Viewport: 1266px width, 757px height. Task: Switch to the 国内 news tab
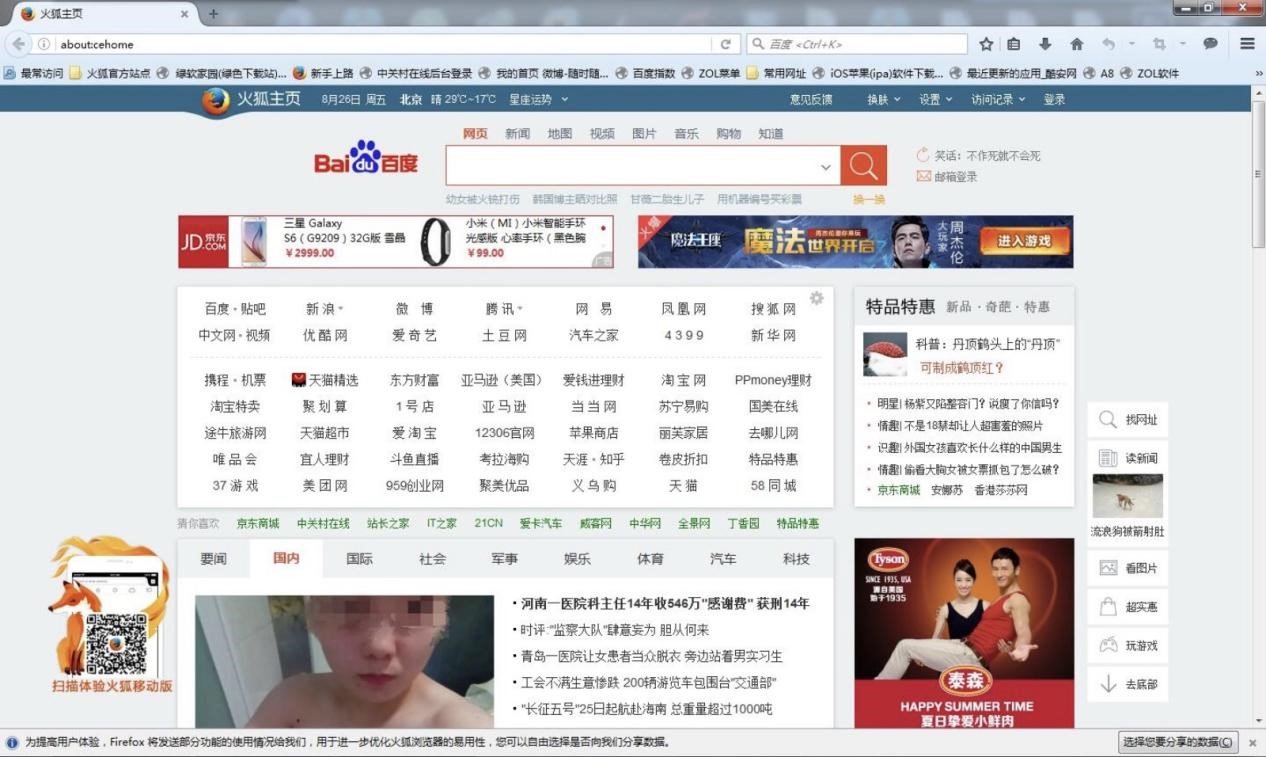coord(286,559)
